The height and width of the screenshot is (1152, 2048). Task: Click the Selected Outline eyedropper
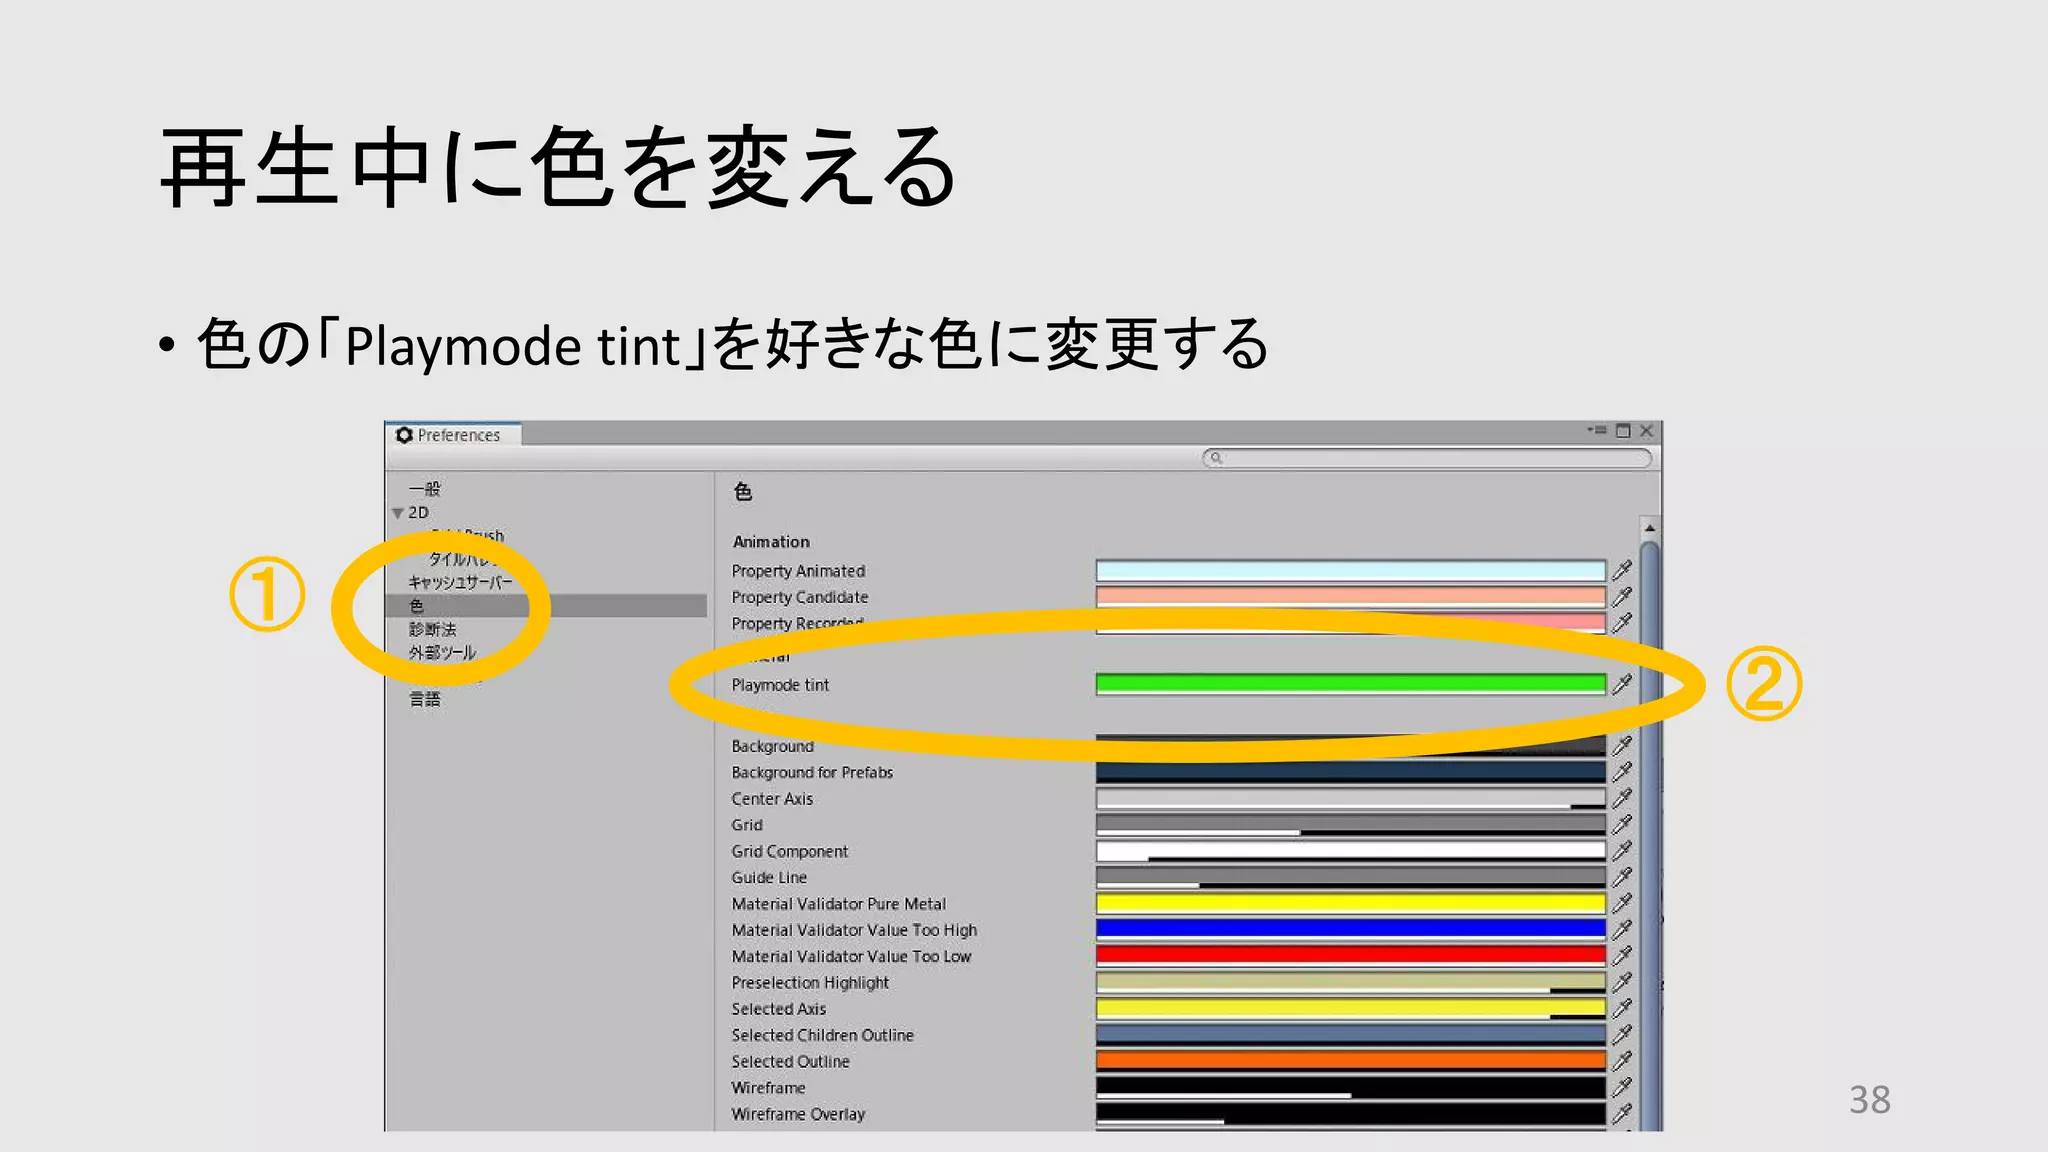1622,1061
